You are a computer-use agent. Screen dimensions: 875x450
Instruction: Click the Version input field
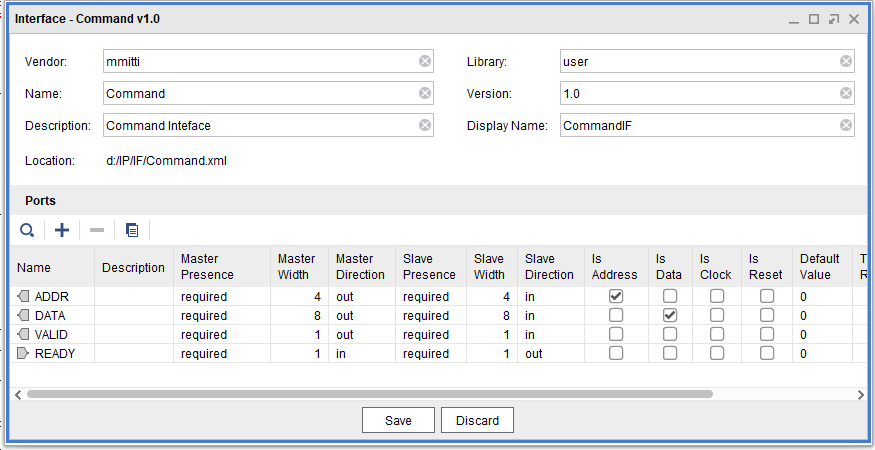(707, 93)
